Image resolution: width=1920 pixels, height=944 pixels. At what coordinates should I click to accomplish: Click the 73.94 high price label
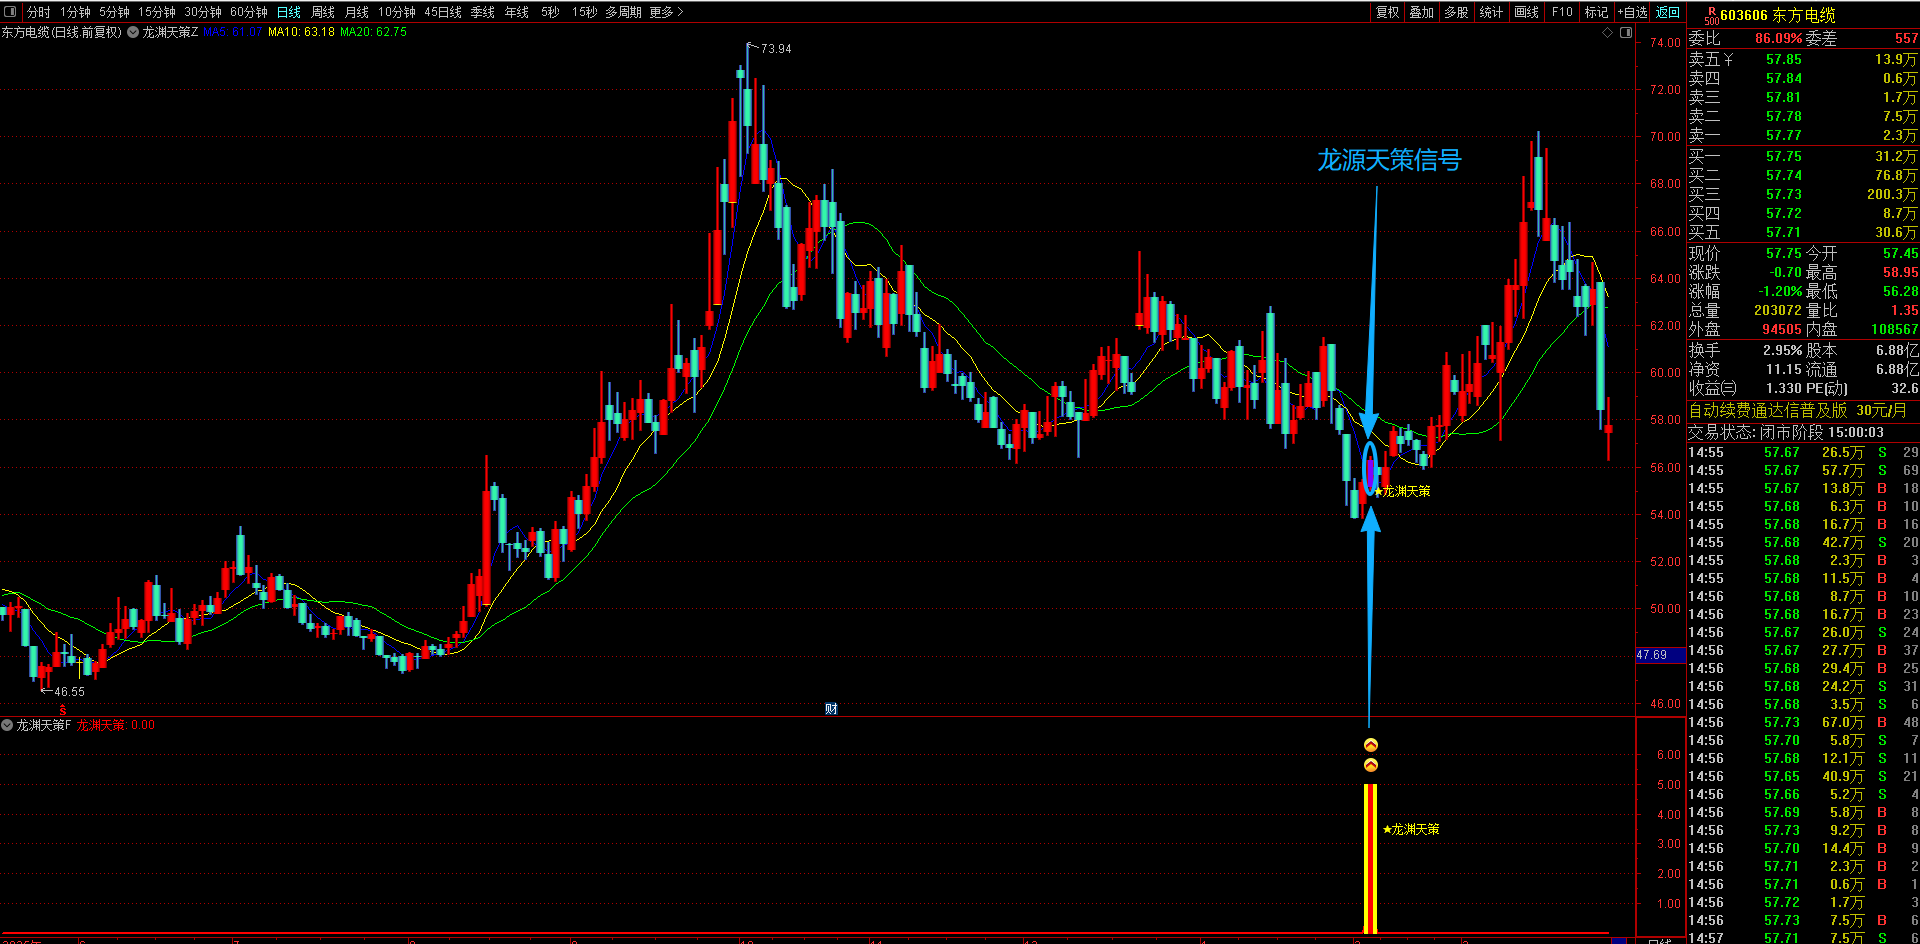coord(776,49)
